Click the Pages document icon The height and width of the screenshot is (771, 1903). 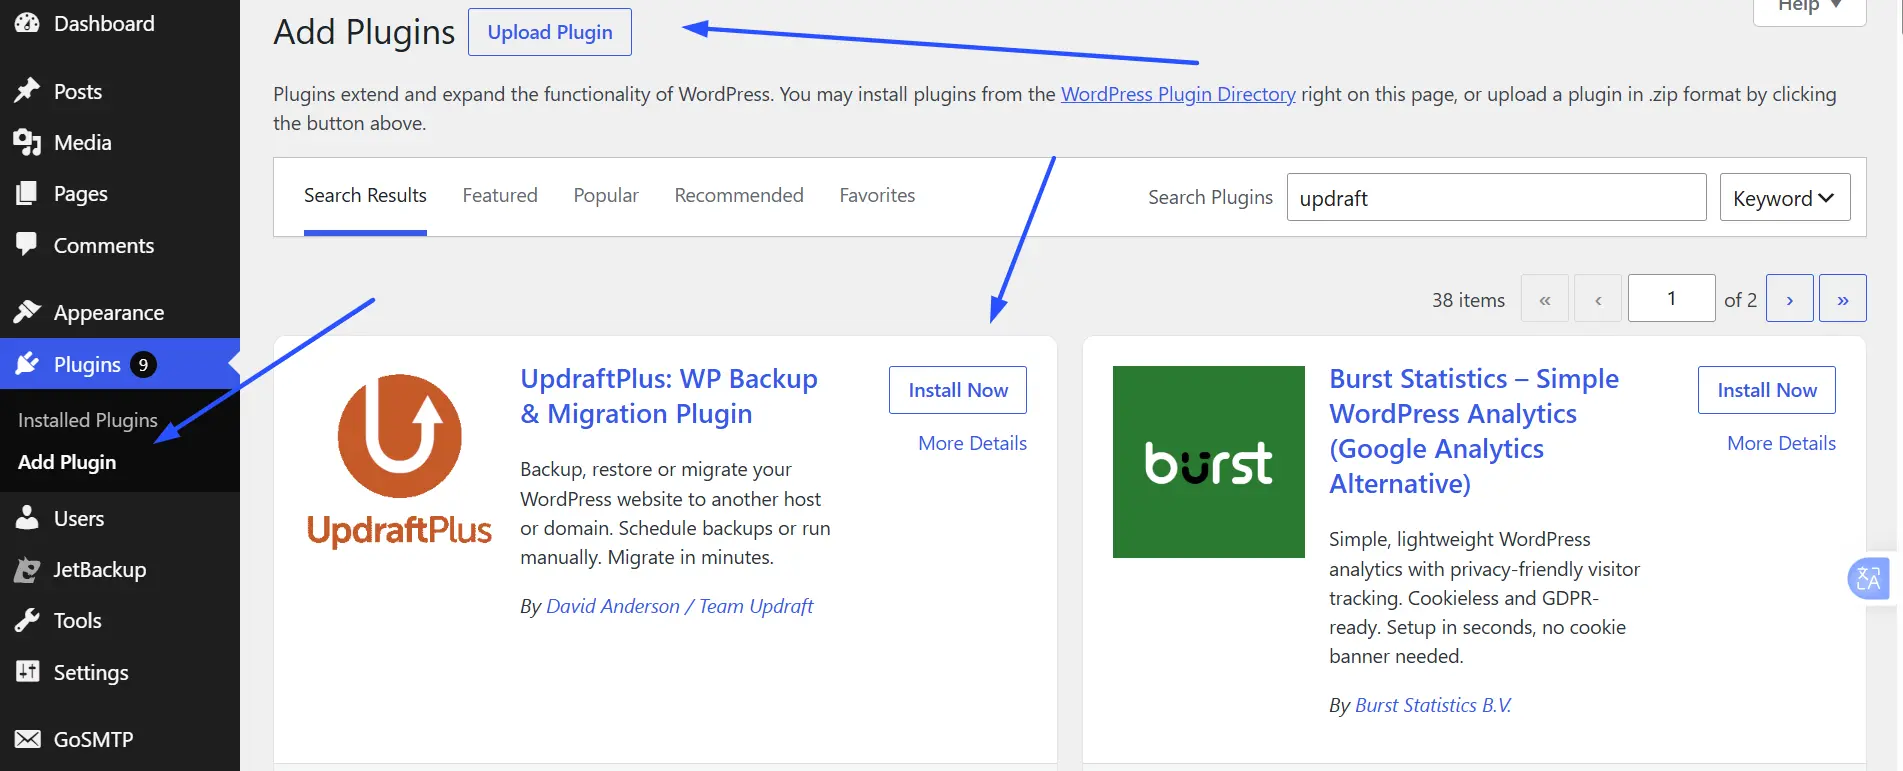[27, 193]
